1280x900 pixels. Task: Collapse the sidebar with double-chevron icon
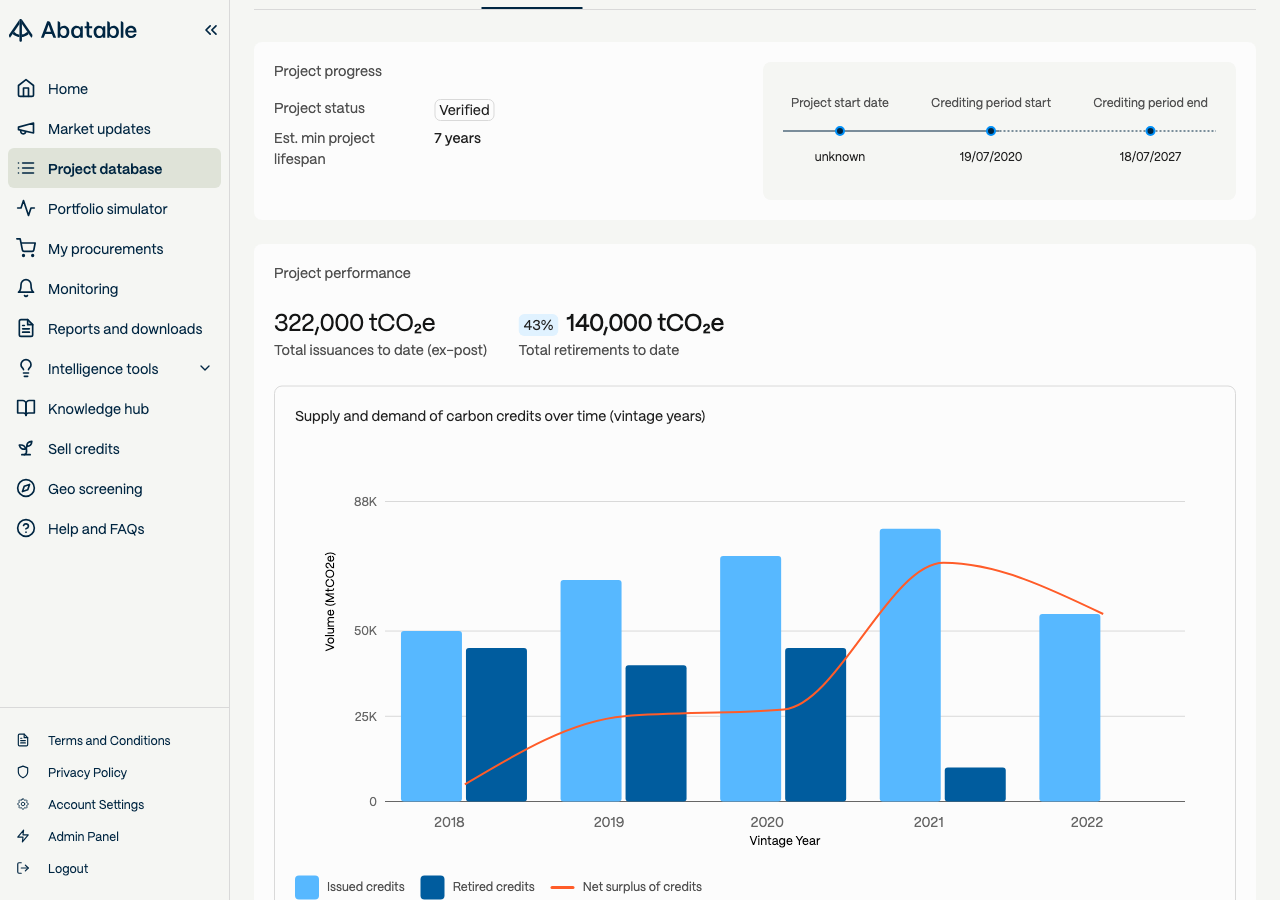tap(211, 30)
